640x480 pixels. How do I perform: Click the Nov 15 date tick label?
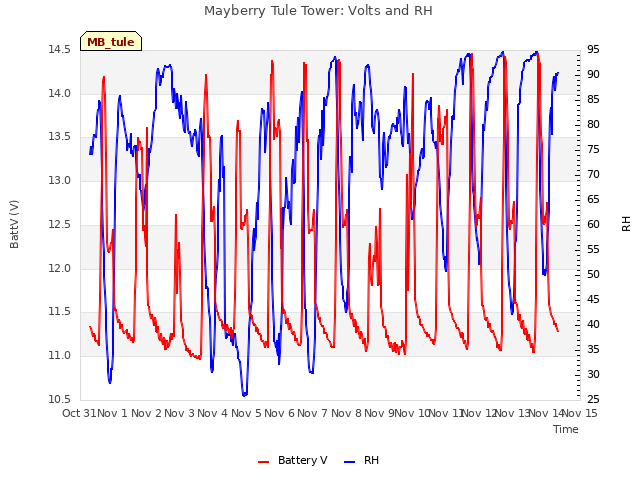pyautogui.click(x=580, y=413)
